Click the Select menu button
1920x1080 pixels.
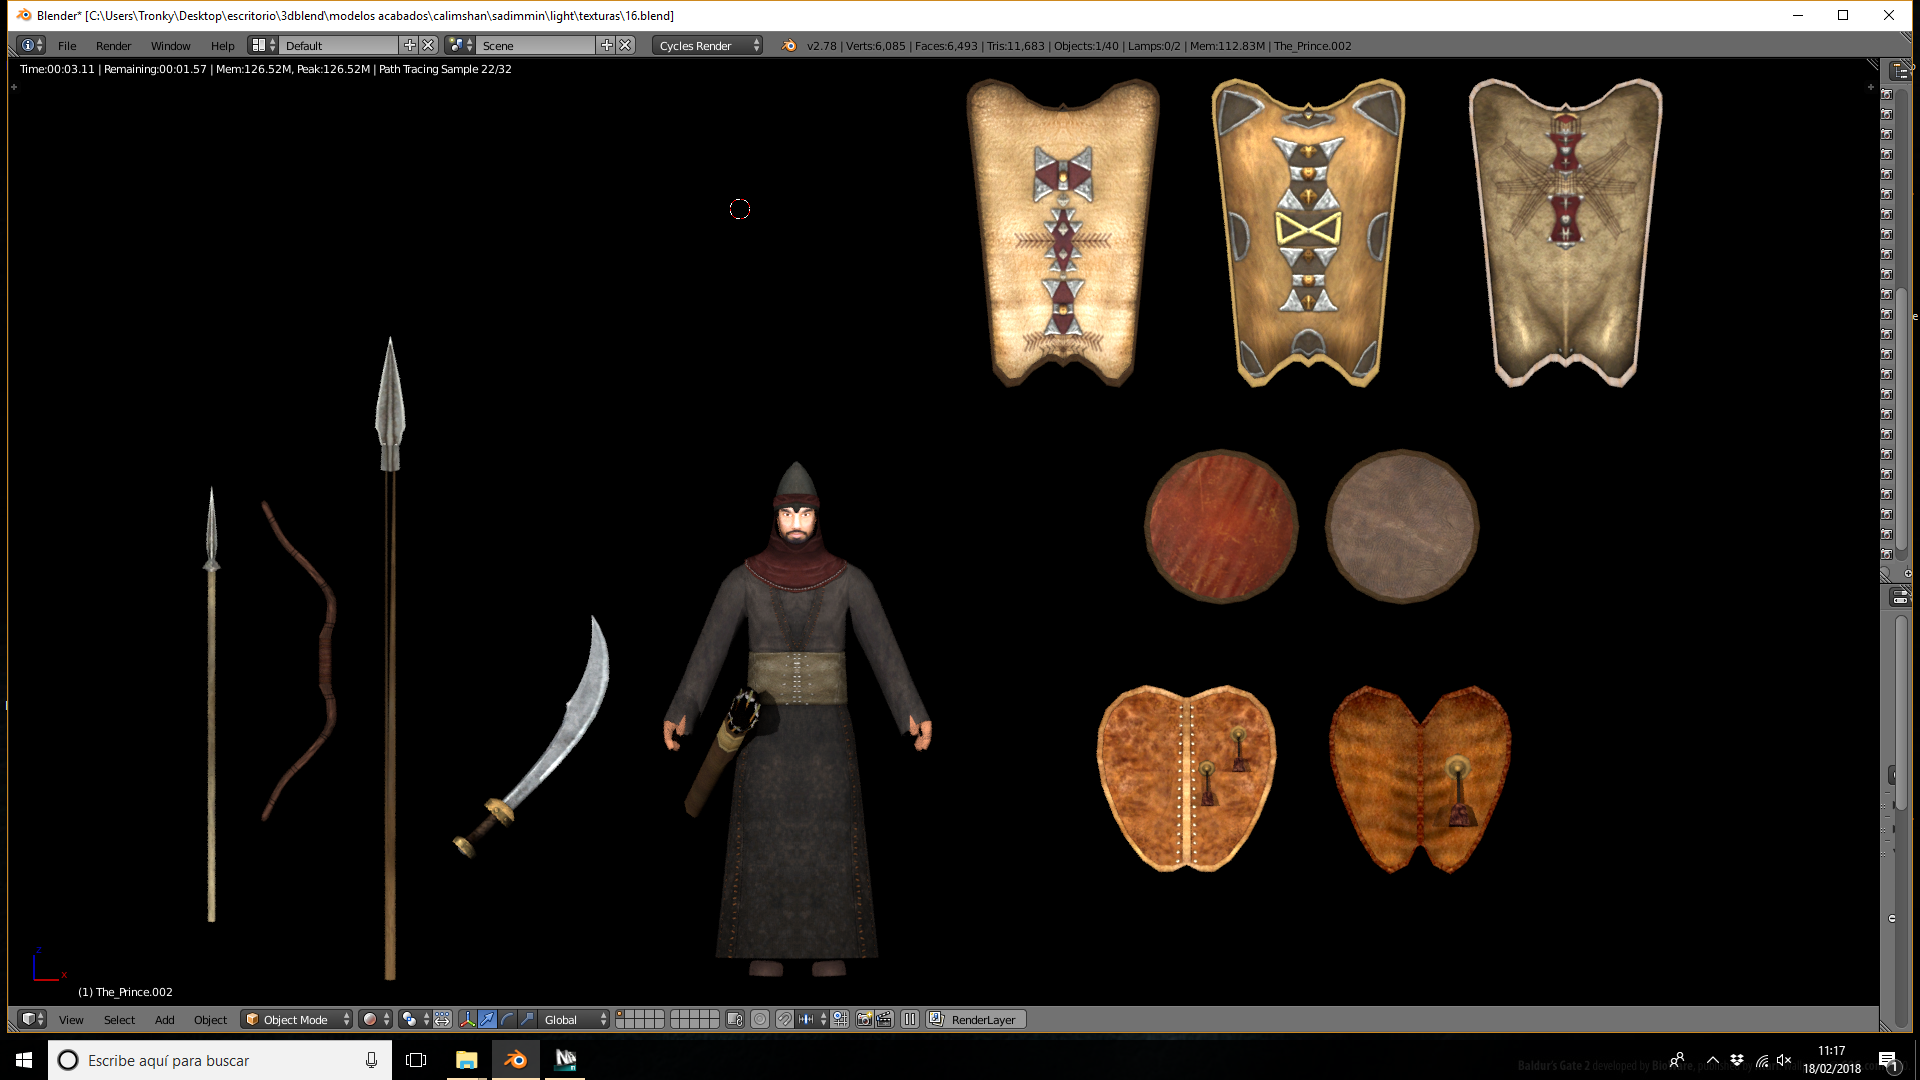click(x=119, y=1019)
